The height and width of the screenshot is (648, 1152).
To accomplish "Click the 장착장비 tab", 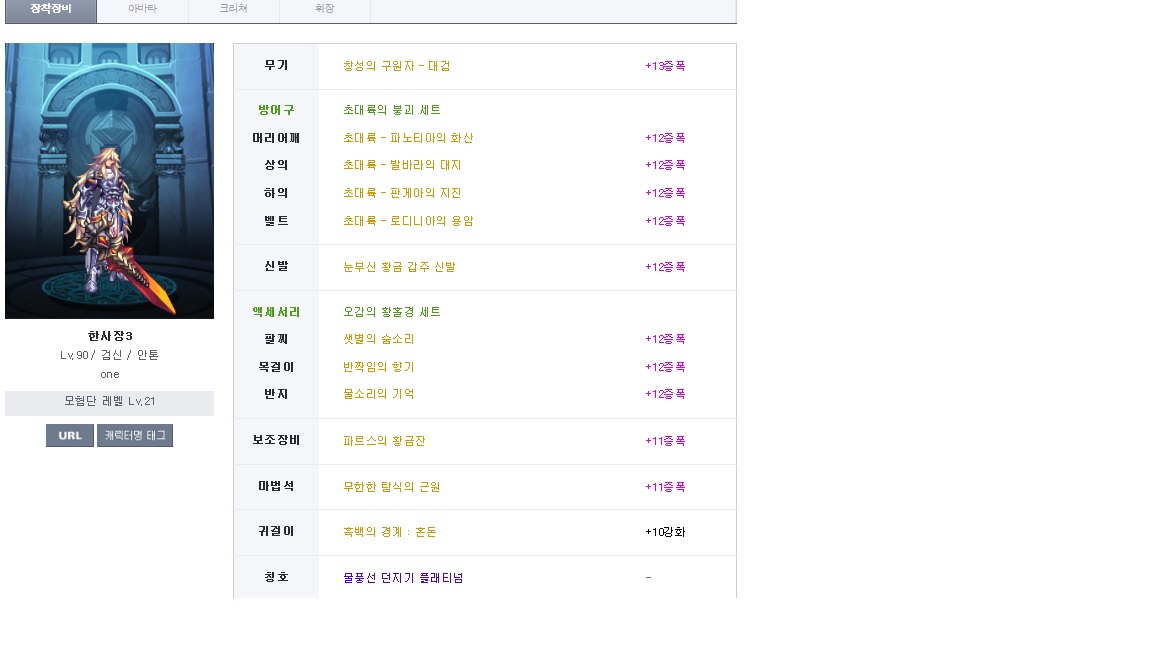I will (x=50, y=9).
